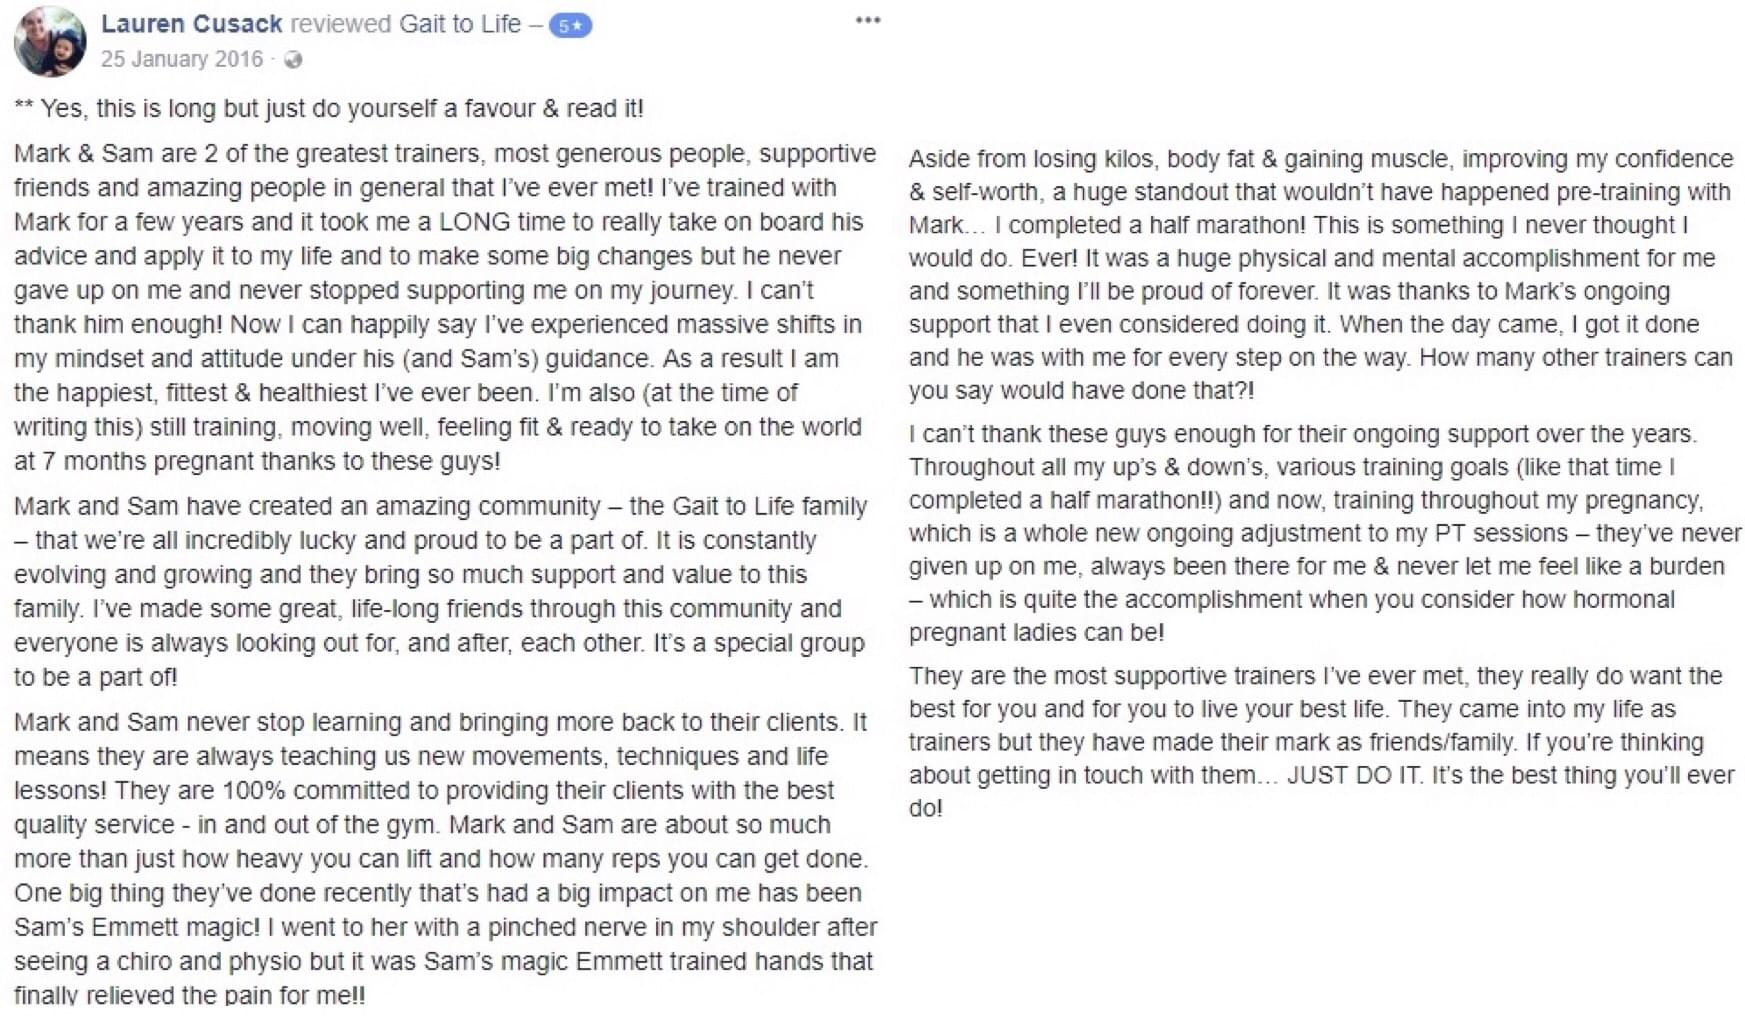Click the line starting "** Yes, this is long"
1745x1031 pixels.
[329, 108]
